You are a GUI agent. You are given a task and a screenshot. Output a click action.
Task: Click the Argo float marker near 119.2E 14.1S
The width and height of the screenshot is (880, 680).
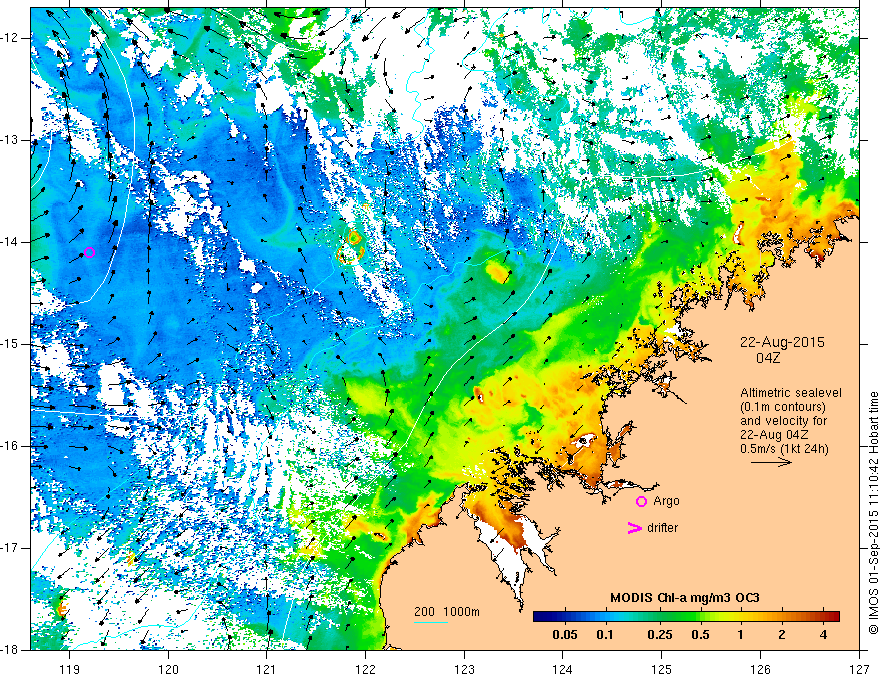tap(89, 252)
